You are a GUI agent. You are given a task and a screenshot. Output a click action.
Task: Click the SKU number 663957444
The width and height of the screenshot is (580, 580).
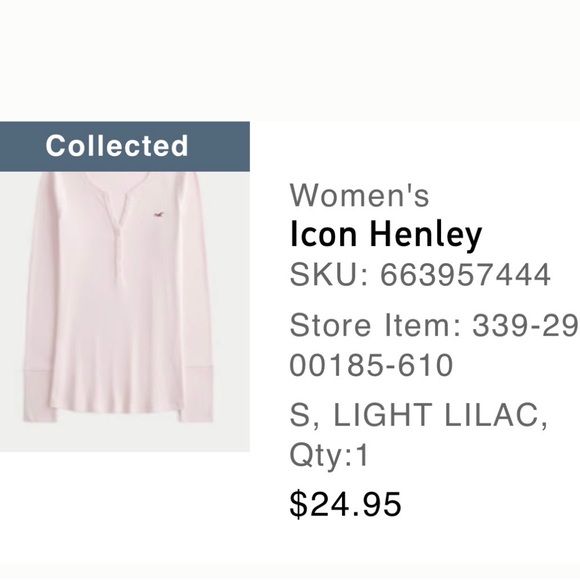click(x=466, y=274)
